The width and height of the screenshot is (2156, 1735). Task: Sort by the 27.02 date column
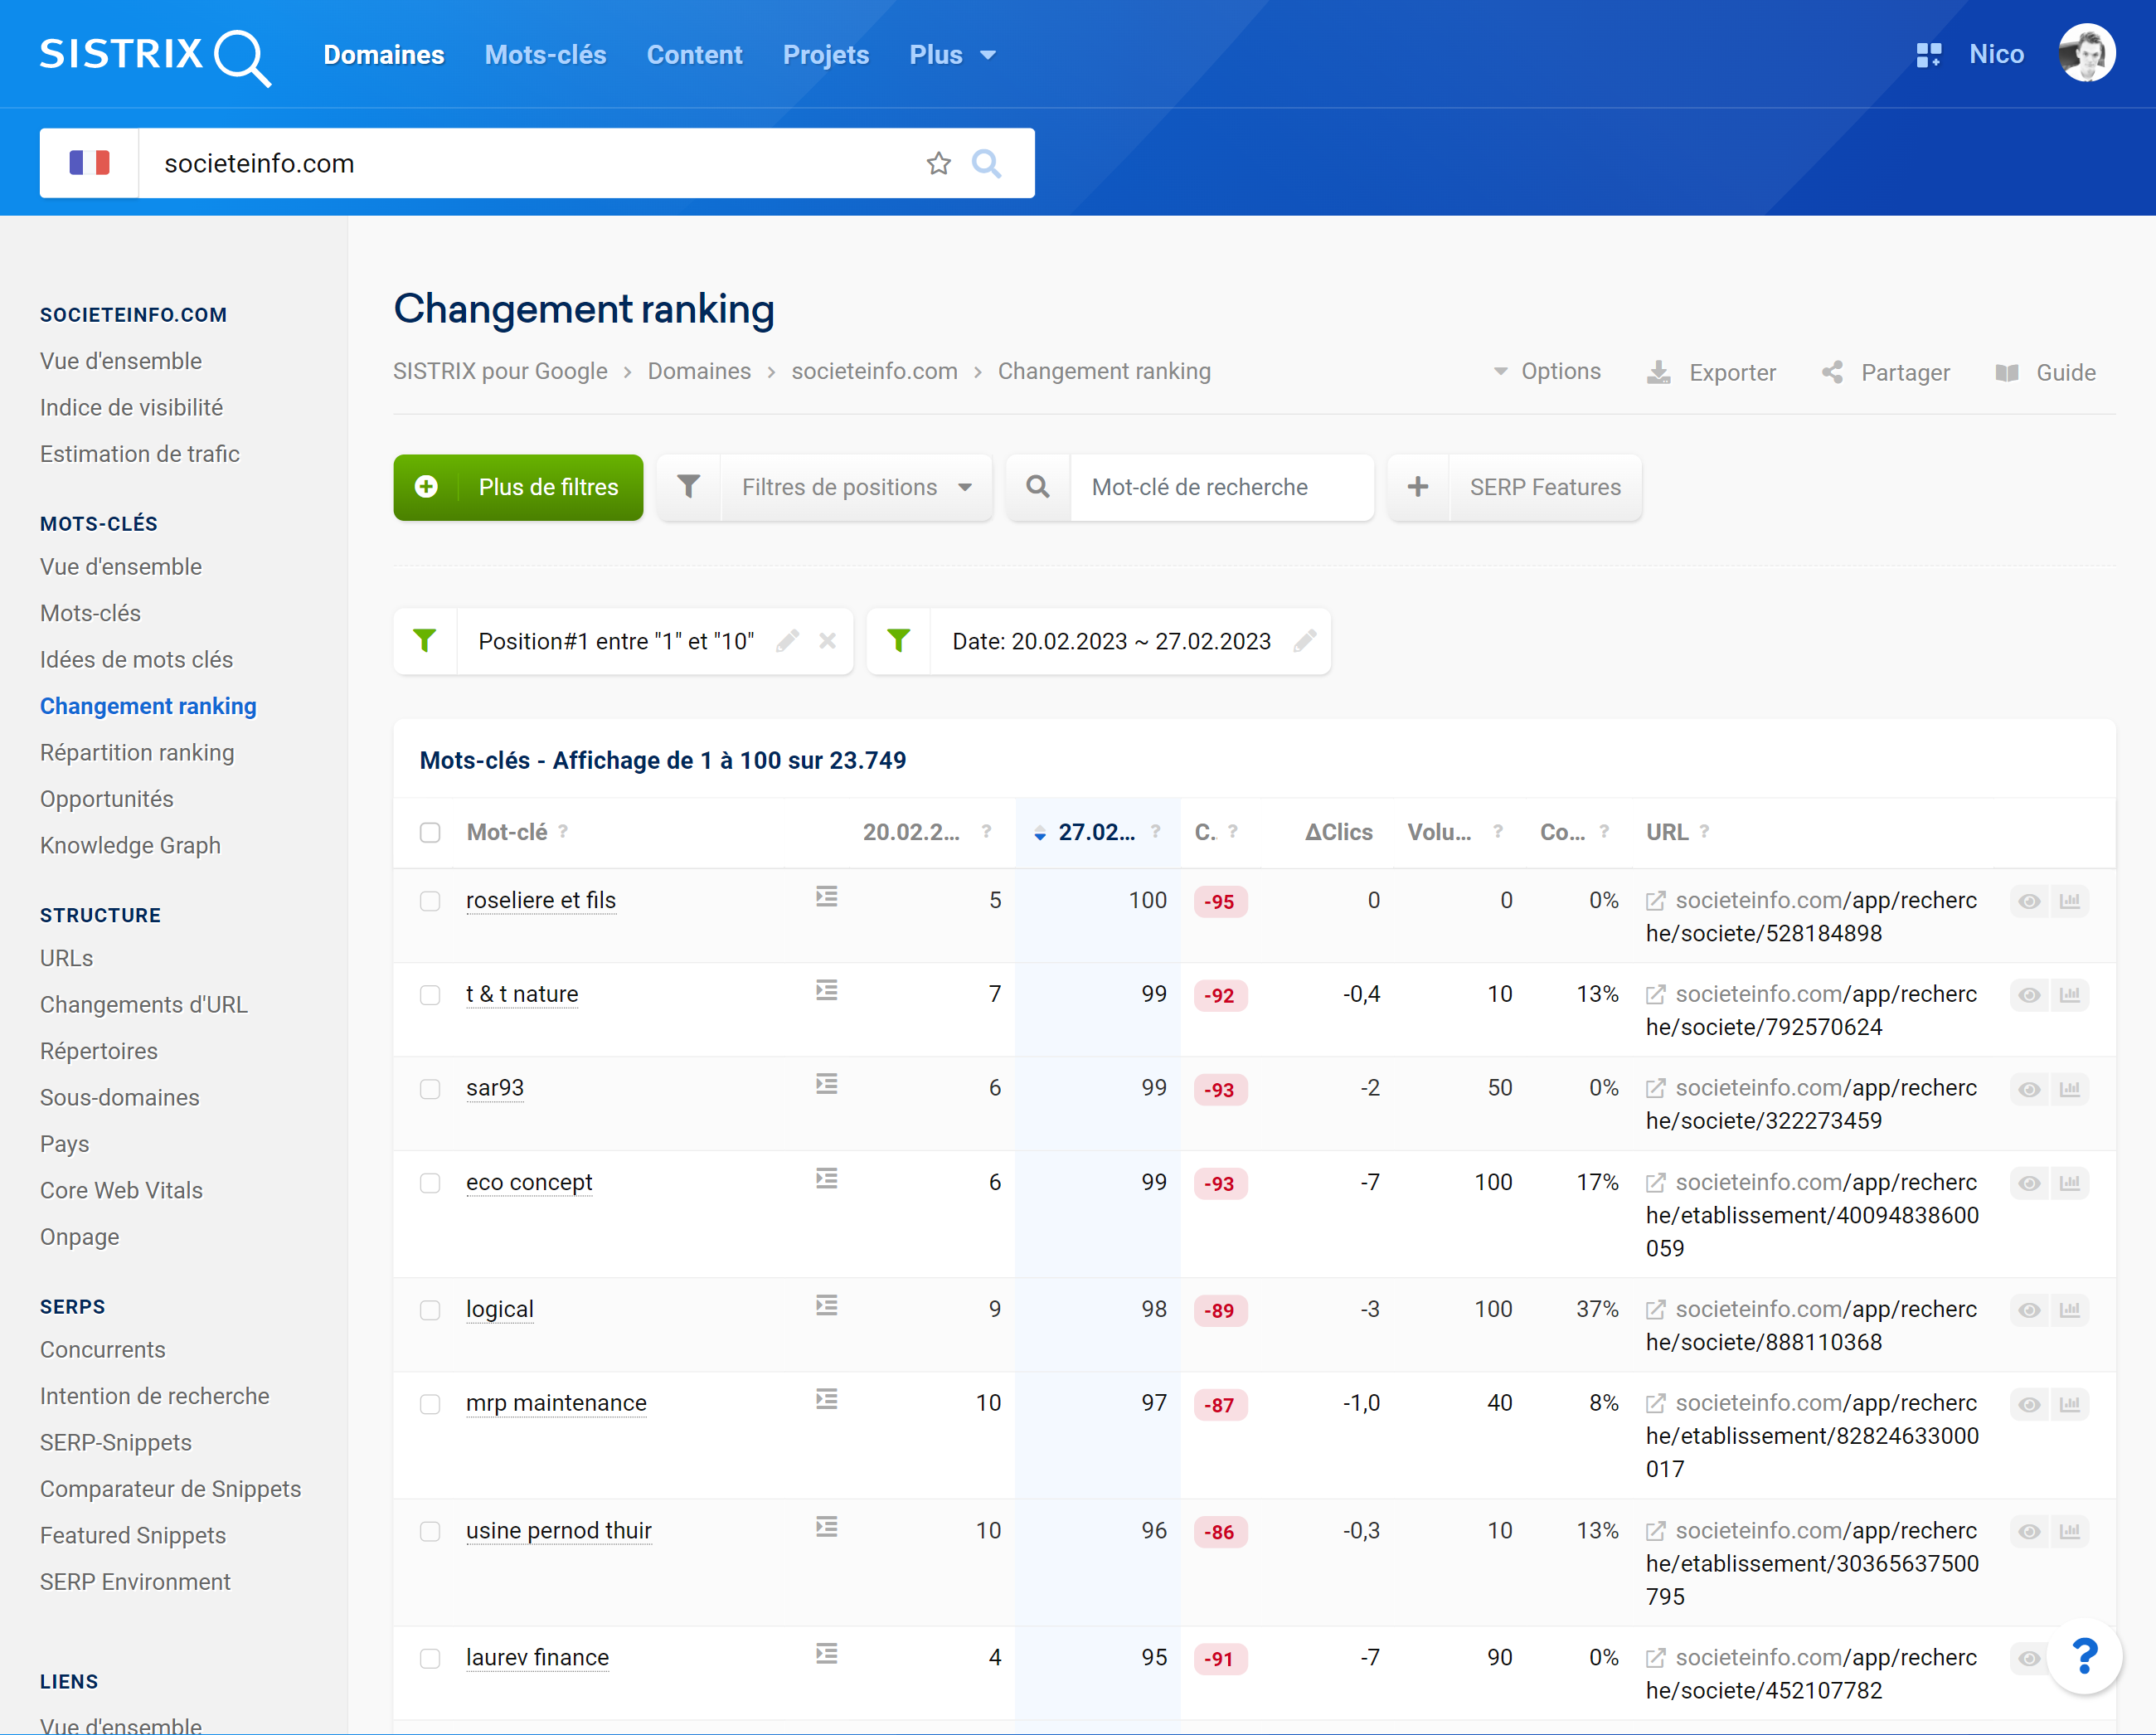pos(1096,832)
